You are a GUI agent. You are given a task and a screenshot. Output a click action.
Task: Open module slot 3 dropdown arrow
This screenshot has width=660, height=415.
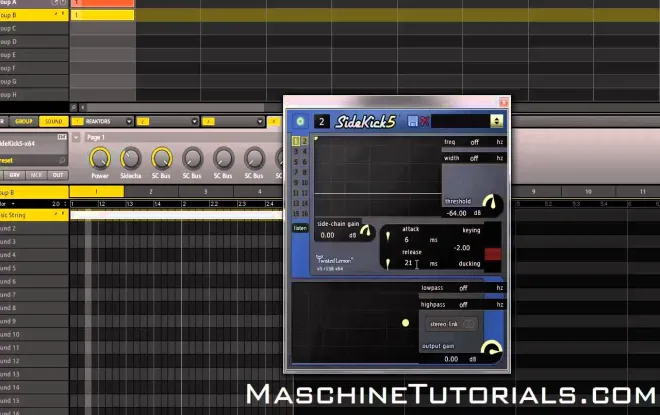pyautogui.click(x=260, y=122)
